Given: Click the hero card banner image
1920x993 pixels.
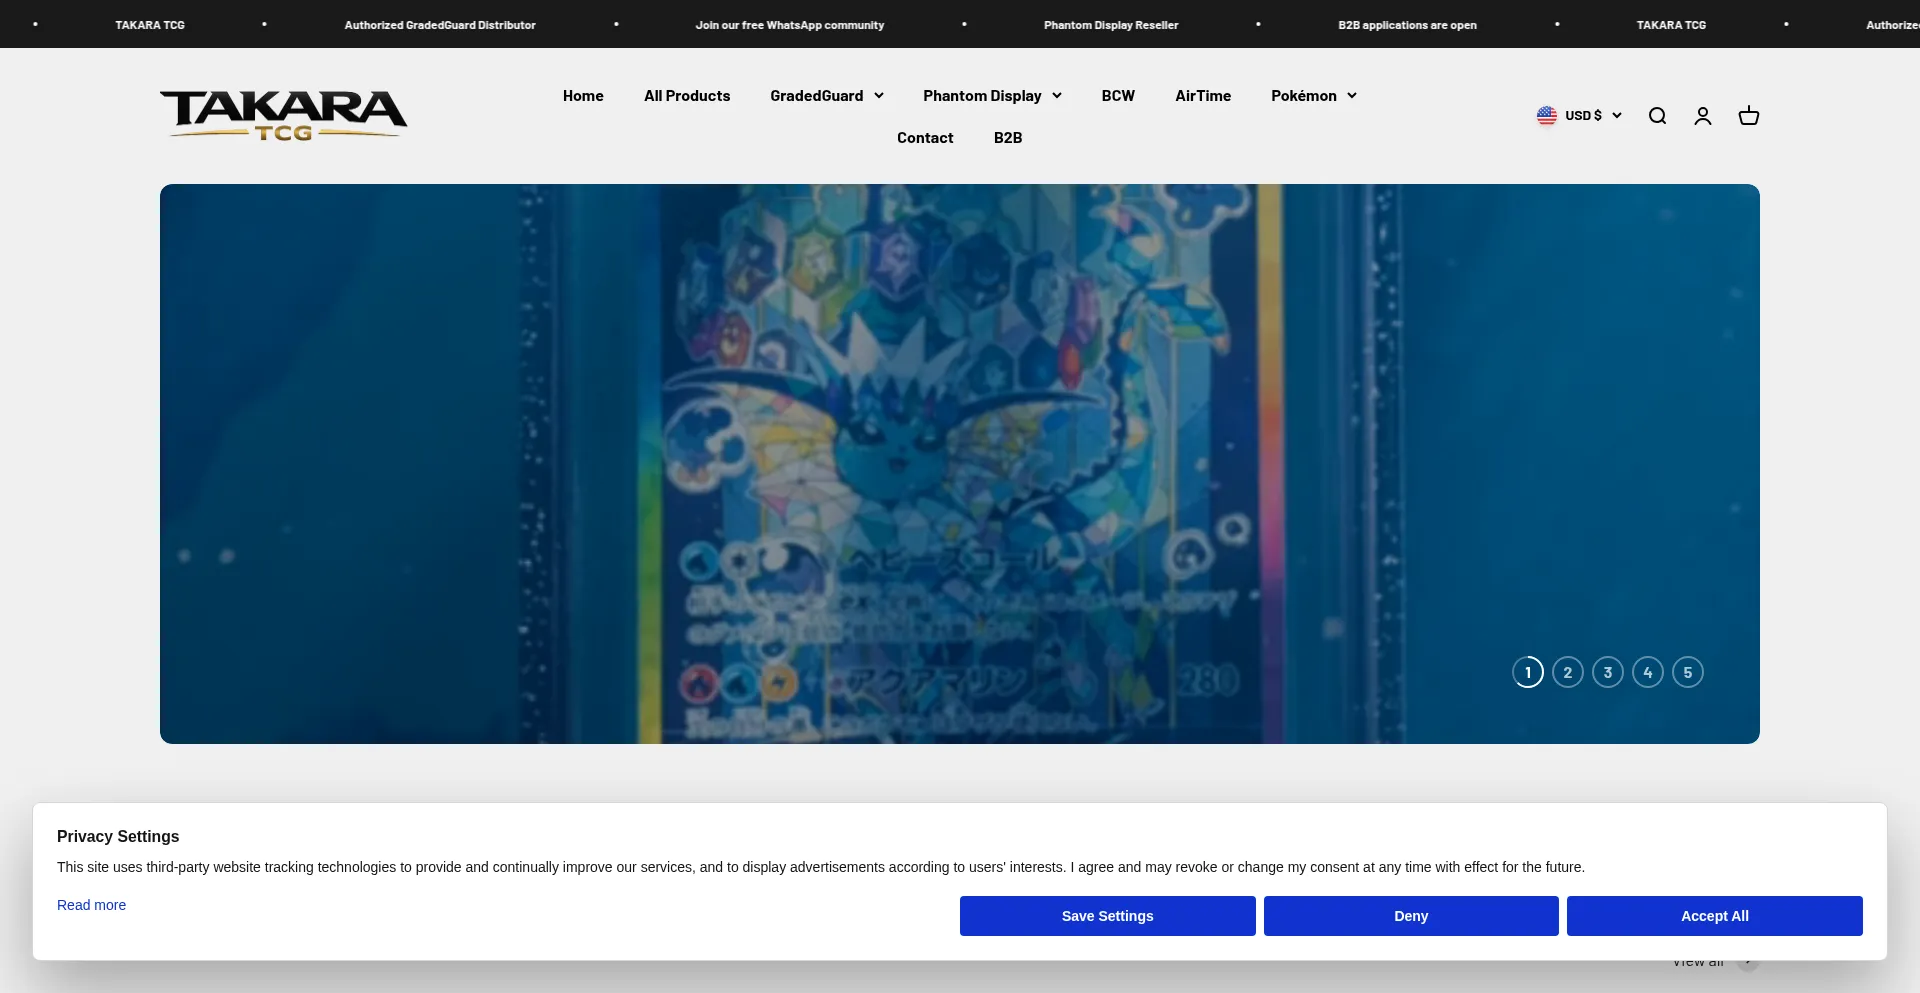Looking at the screenshot, I should point(960,464).
